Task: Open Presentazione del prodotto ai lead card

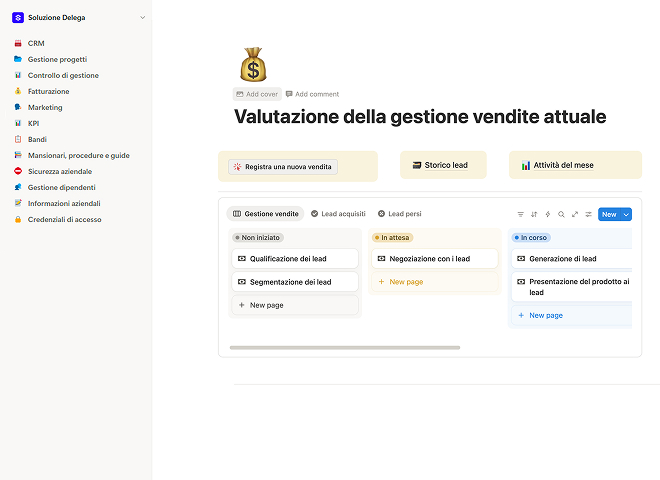Action: [572, 287]
